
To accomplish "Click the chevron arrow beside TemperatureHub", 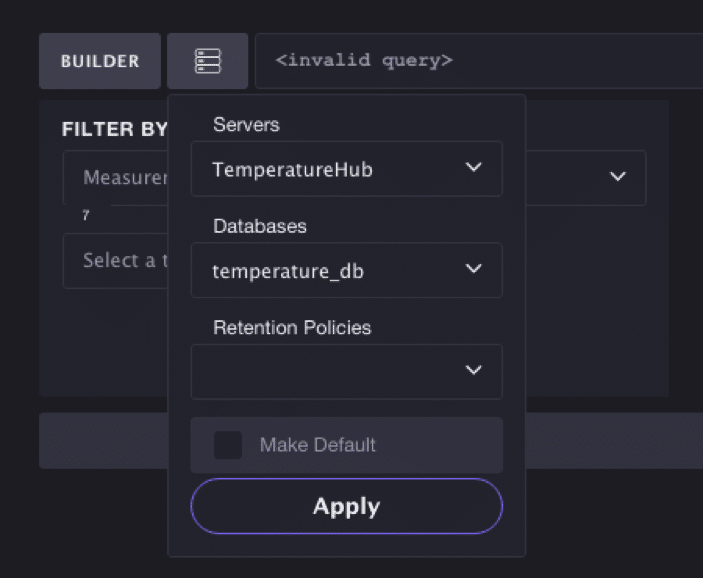I will coord(474,168).
